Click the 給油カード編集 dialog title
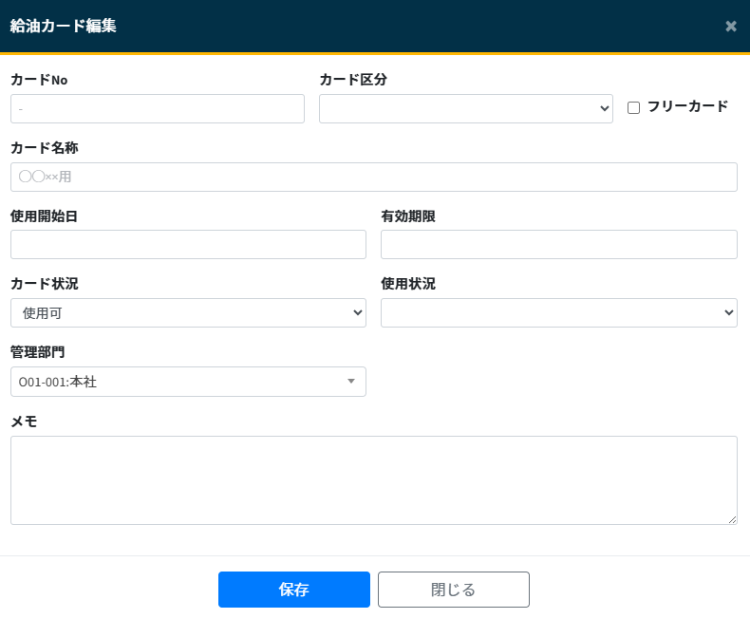This screenshot has width=750, height=618. (63, 26)
